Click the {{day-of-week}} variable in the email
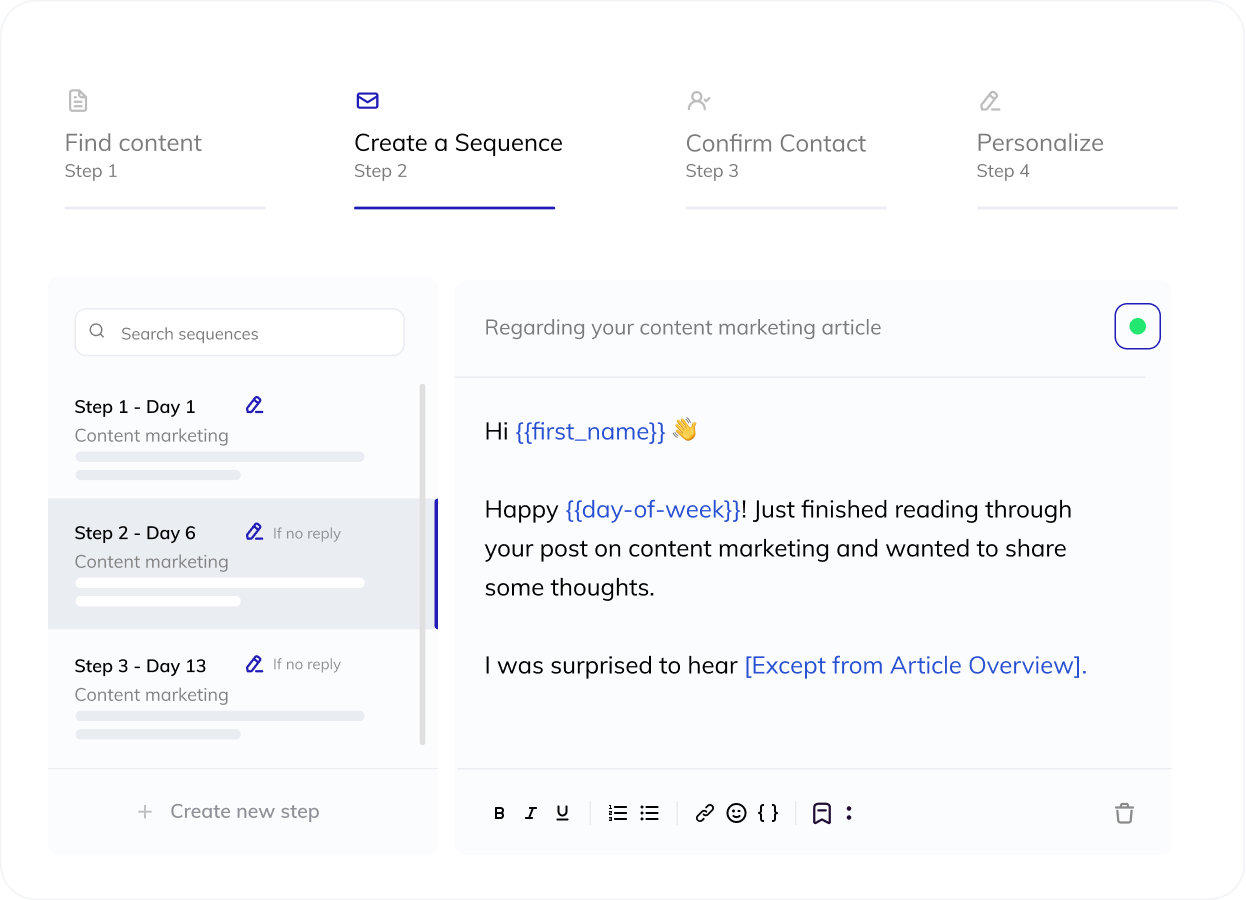 pyautogui.click(x=653, y=510)
